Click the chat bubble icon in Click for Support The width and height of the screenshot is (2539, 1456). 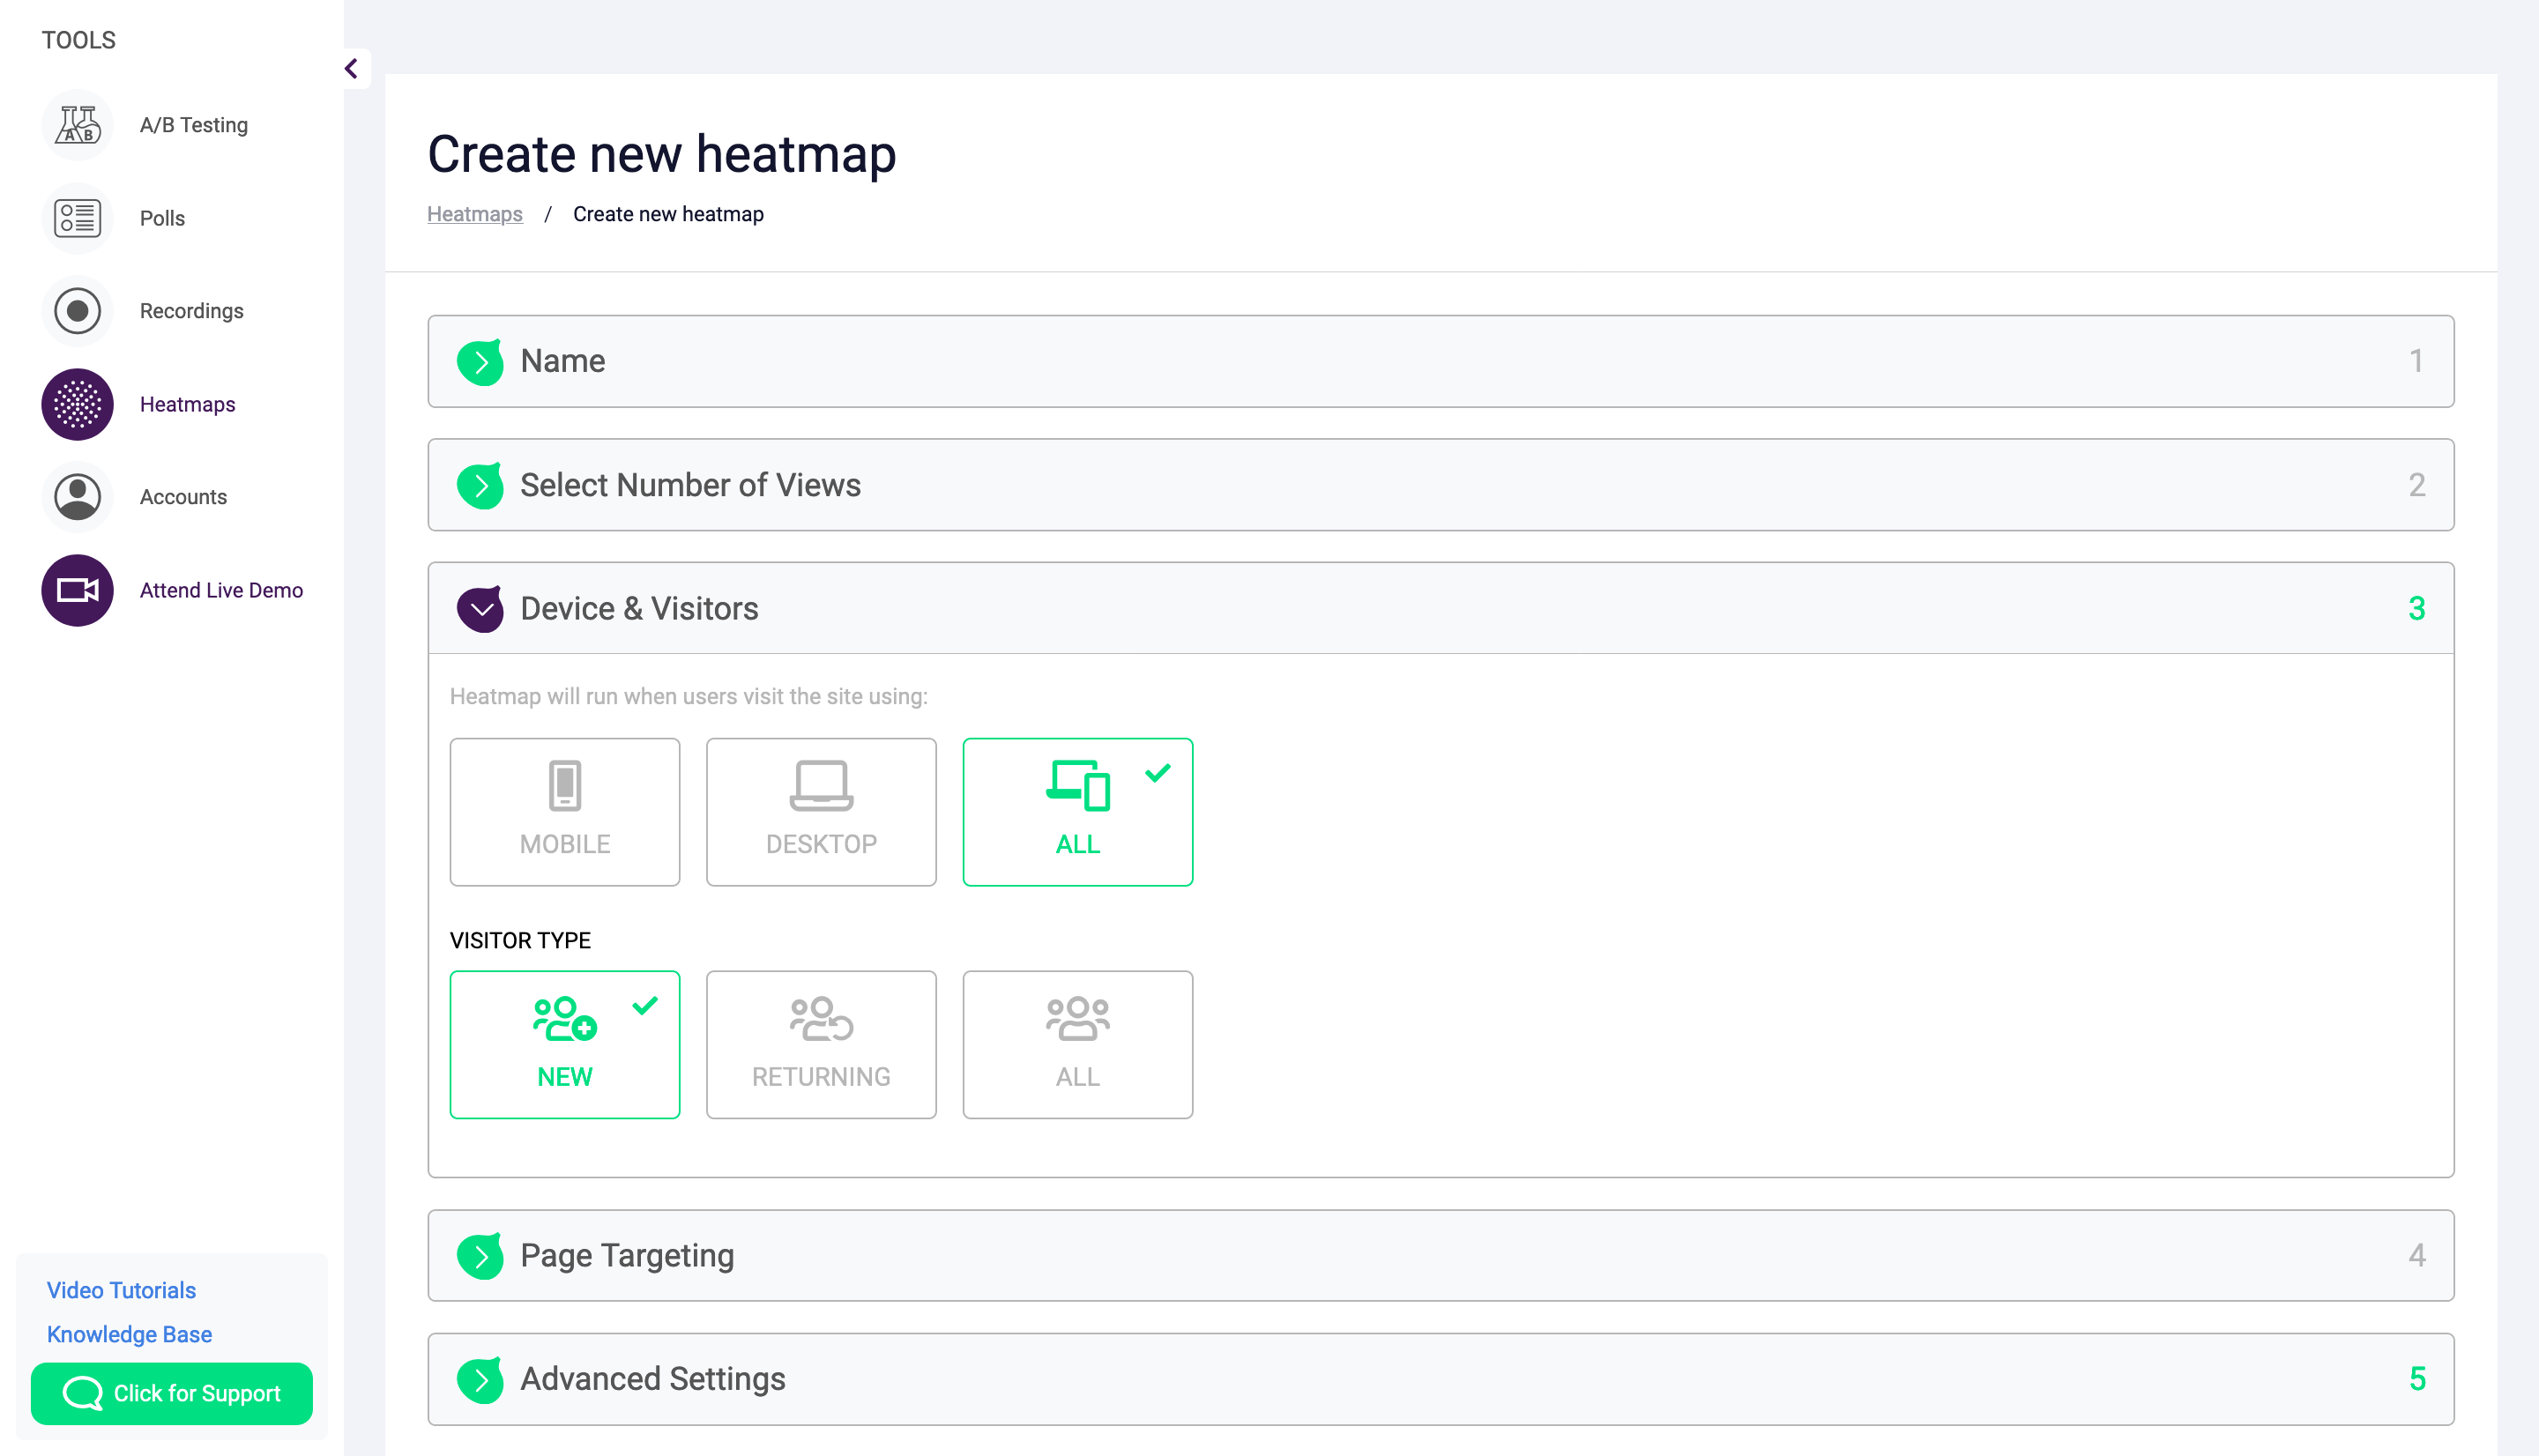82,1393
